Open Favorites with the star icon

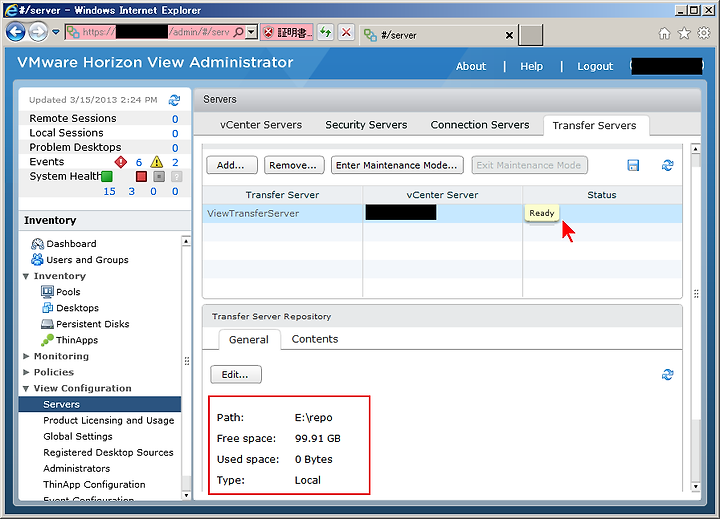[684, 33]
